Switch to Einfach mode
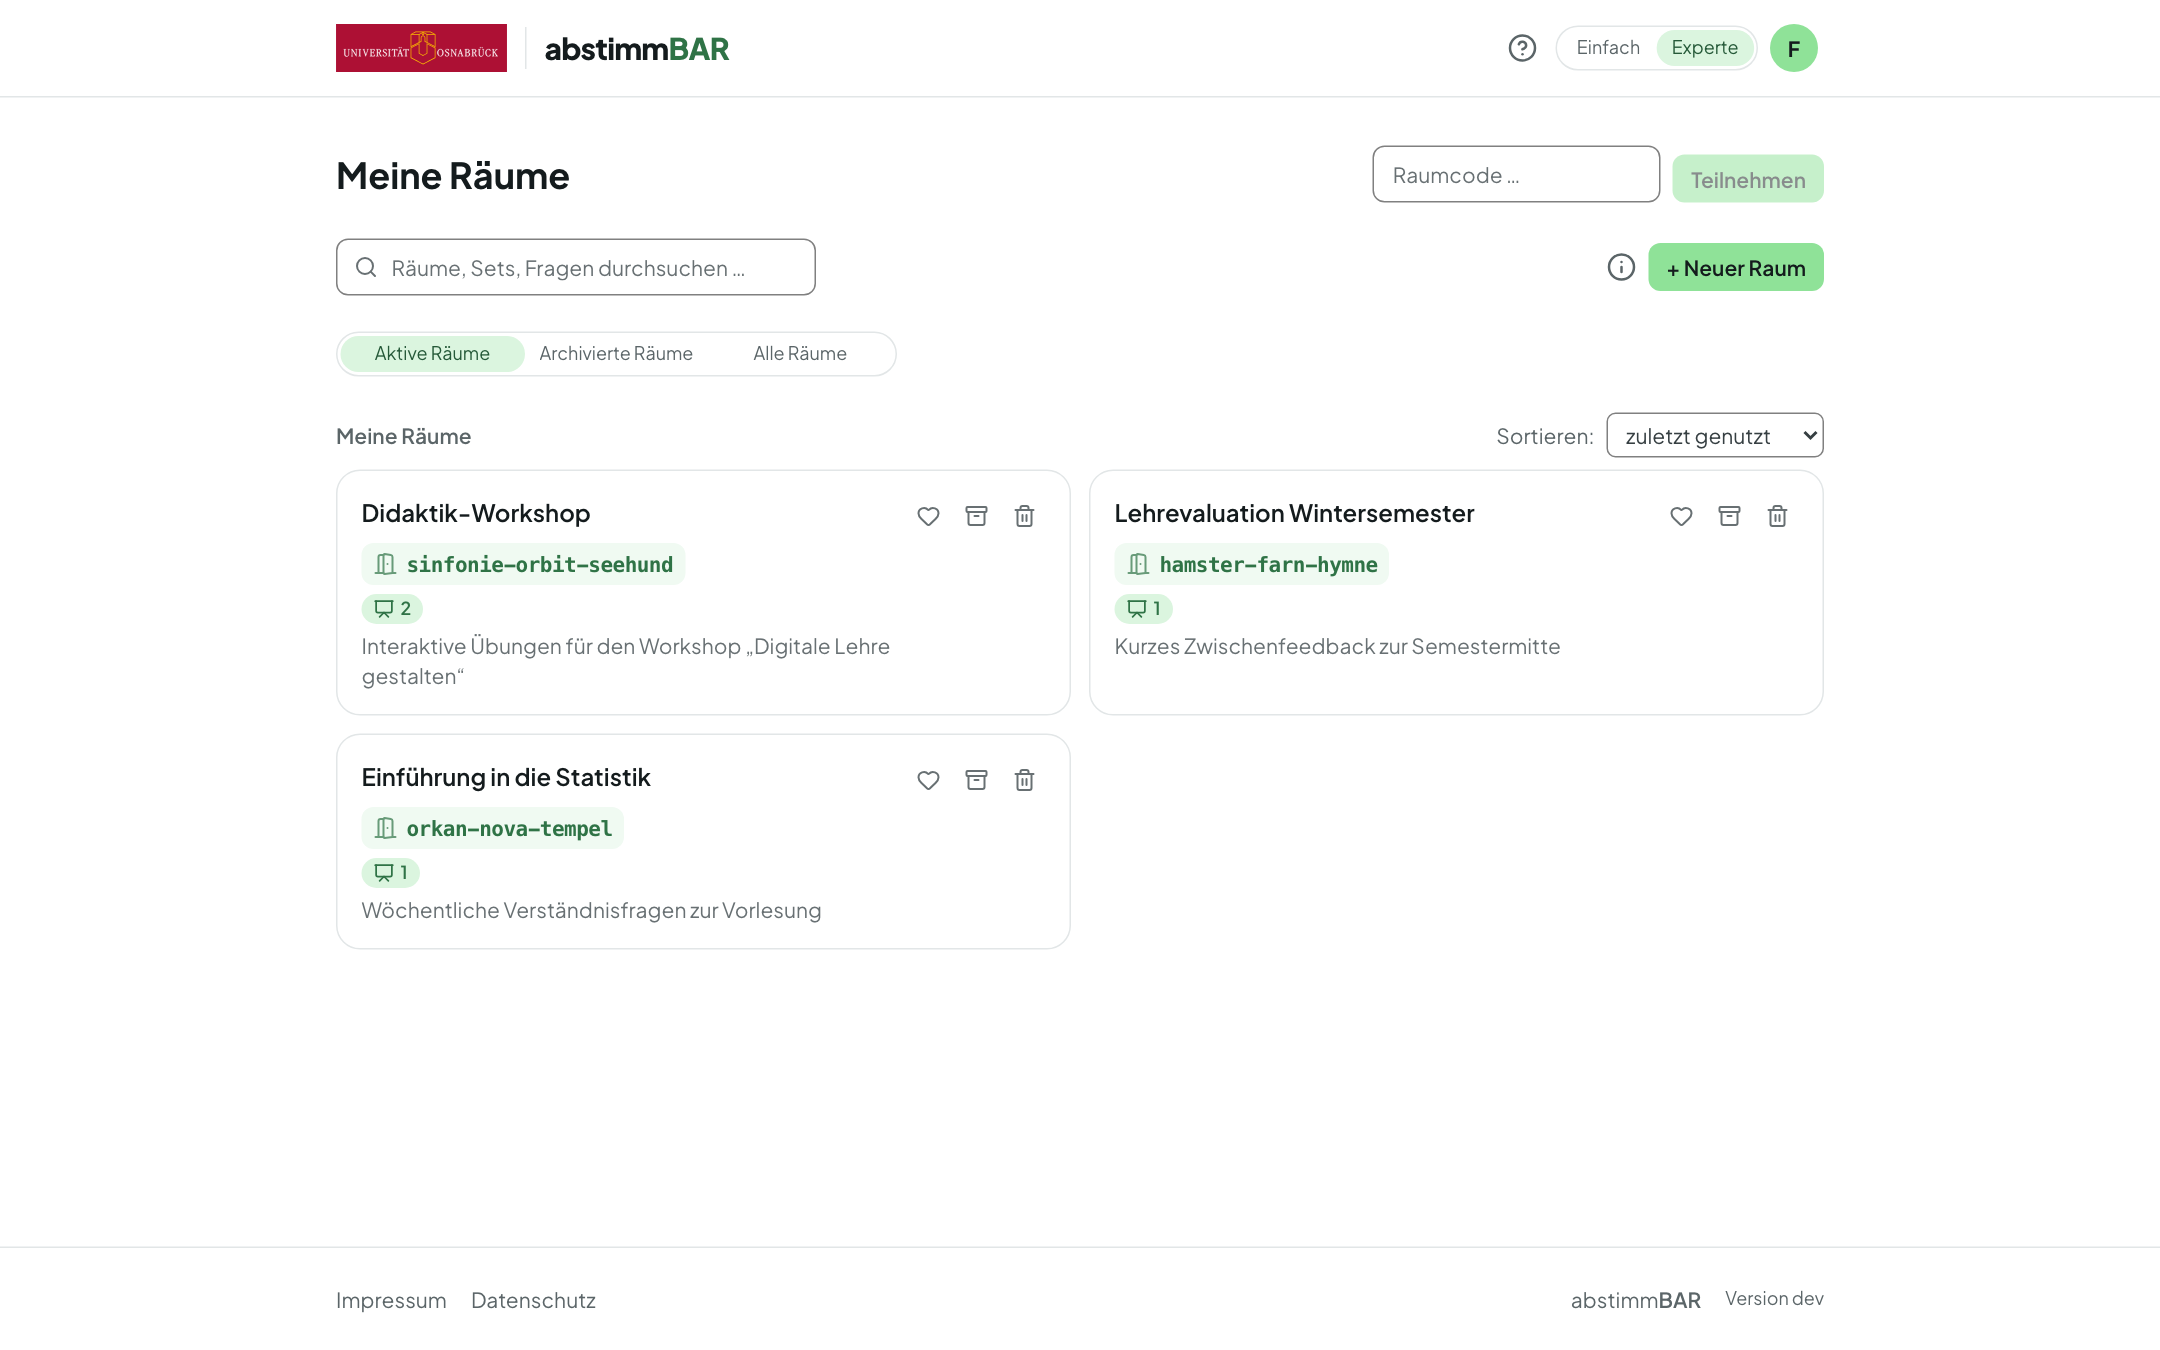The width and height of the screenshot is (2160, 1350). tap(1608, 48)
